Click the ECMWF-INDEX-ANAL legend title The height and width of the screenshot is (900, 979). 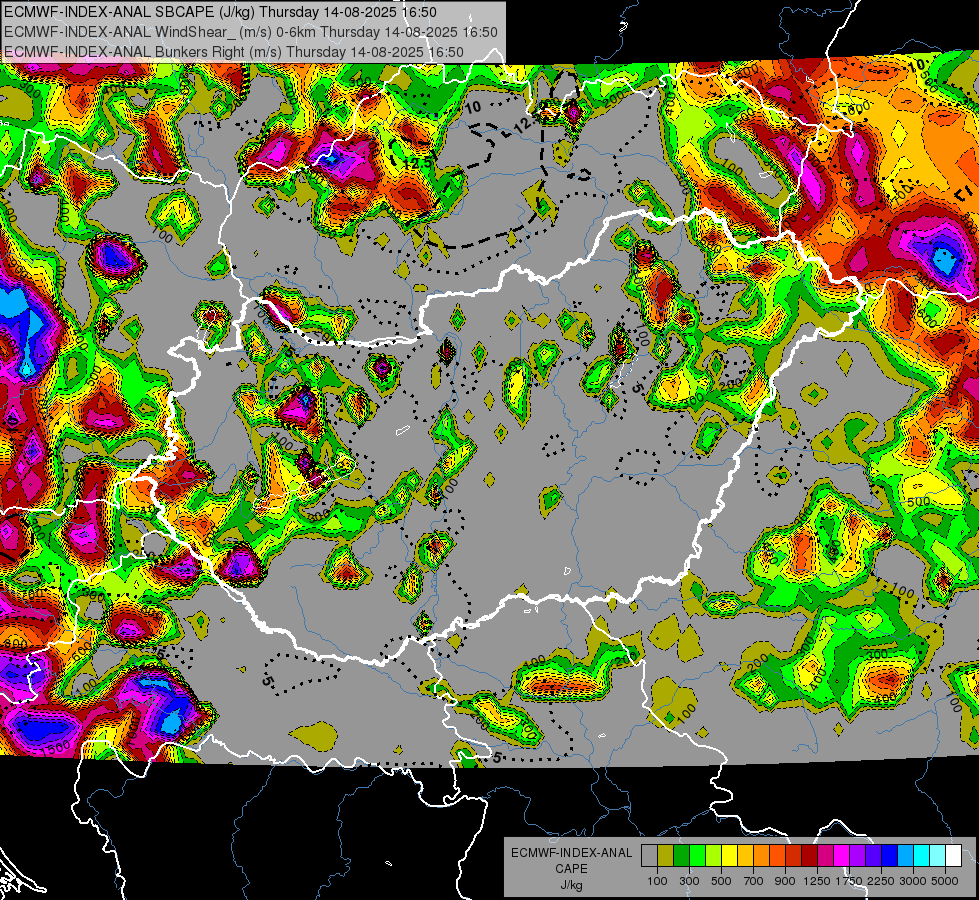tap(571, 853)
